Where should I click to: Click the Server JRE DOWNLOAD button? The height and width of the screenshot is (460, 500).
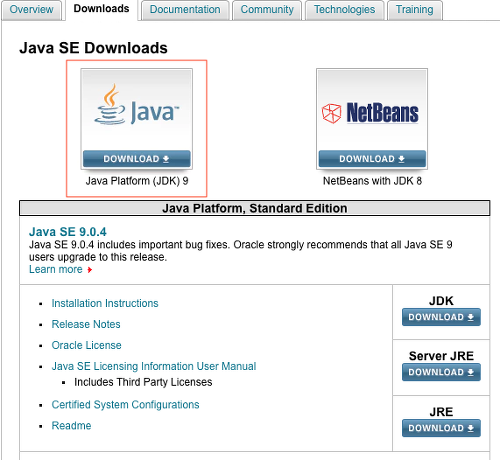(441, 372)
